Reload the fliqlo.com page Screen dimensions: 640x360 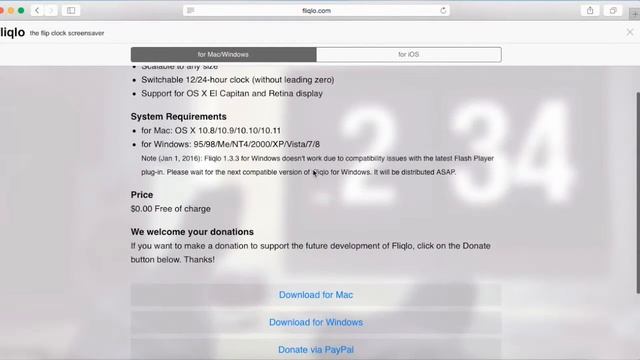[x=443, y=11]
